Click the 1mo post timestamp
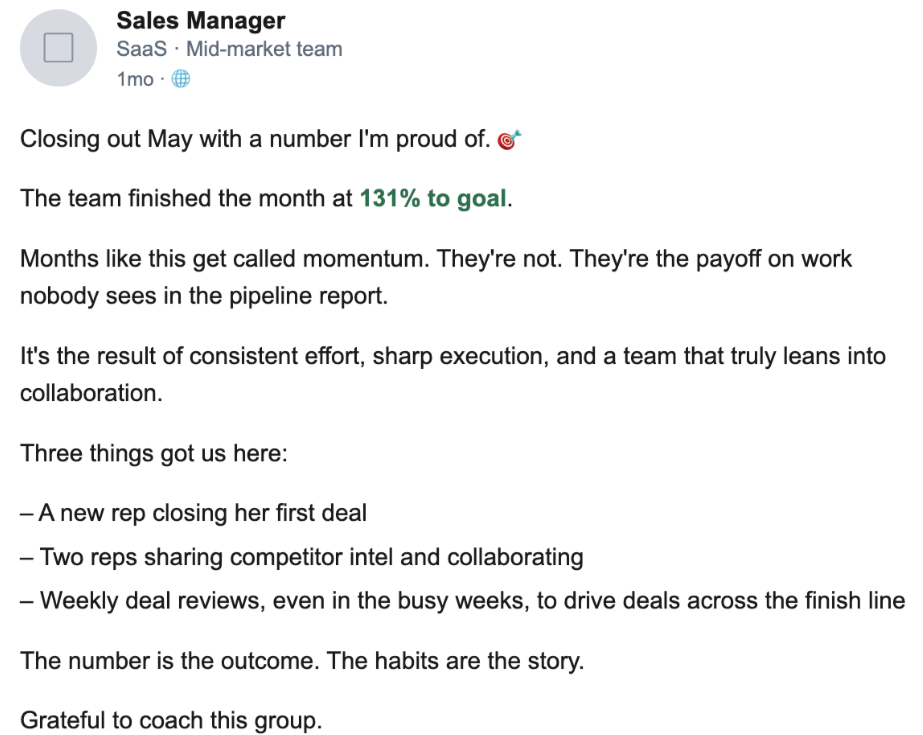Image resolution: width=923 pixels, height=735 pixels. (x=135, y=79)
